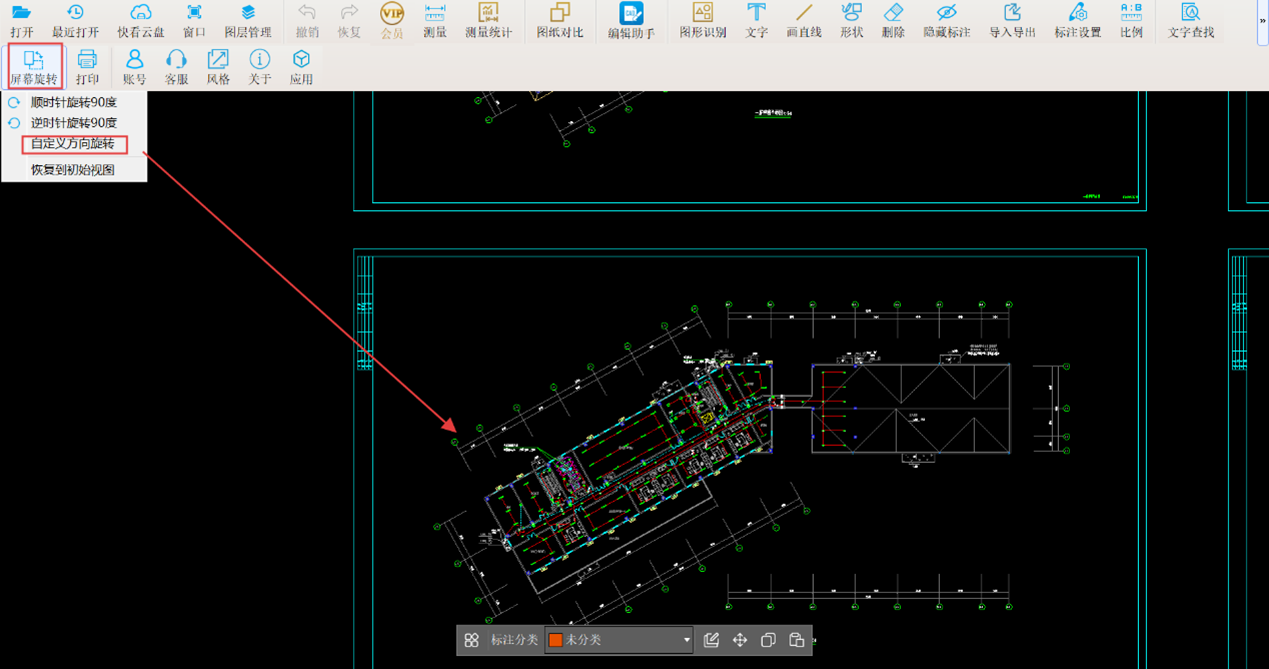
Task: Toggle 隐藏标注 hide annotations
Action: point(947,20)
